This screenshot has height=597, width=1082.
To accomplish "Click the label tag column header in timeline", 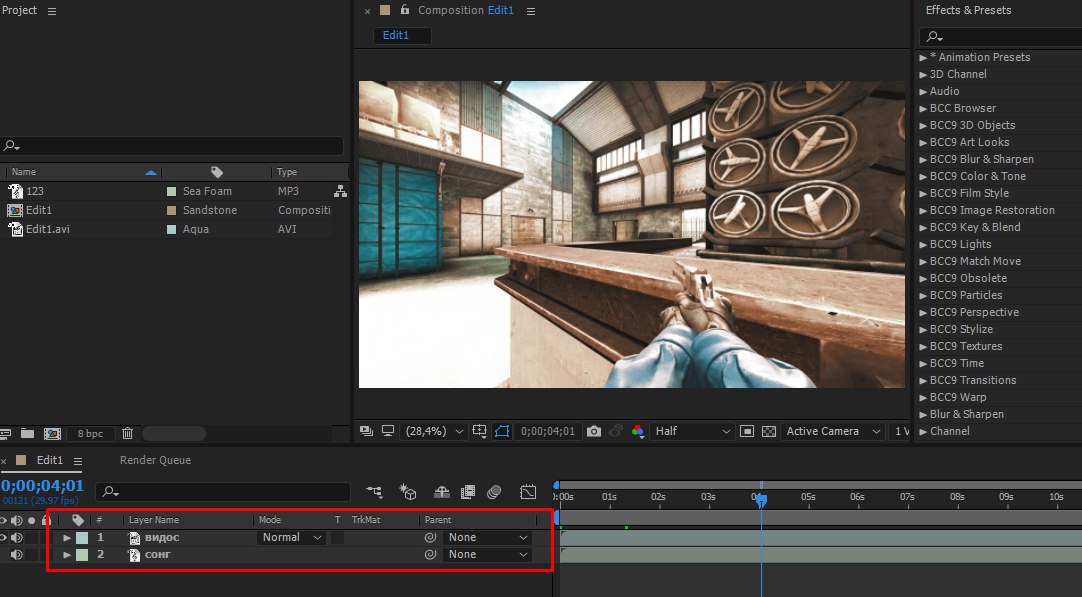I will [x=78, y=520].
